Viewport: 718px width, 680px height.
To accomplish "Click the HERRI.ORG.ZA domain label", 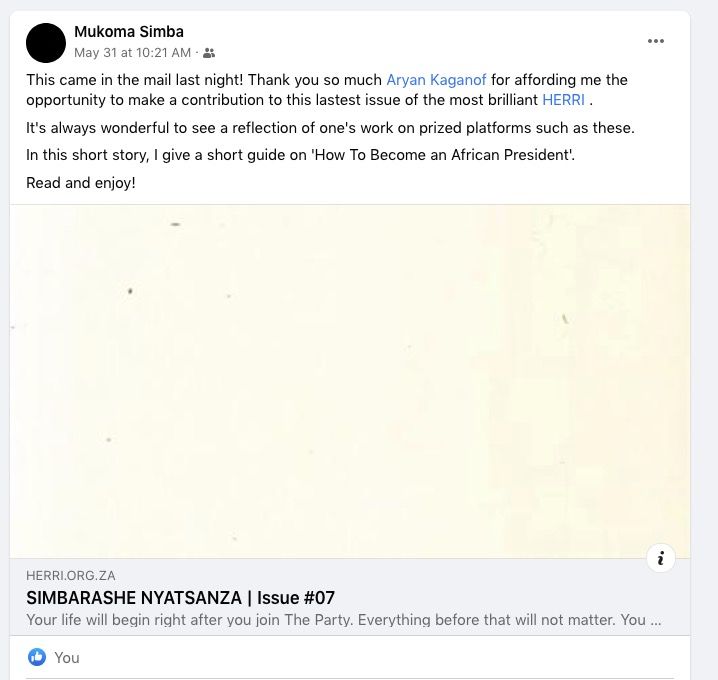I will (x=71, y=576).
